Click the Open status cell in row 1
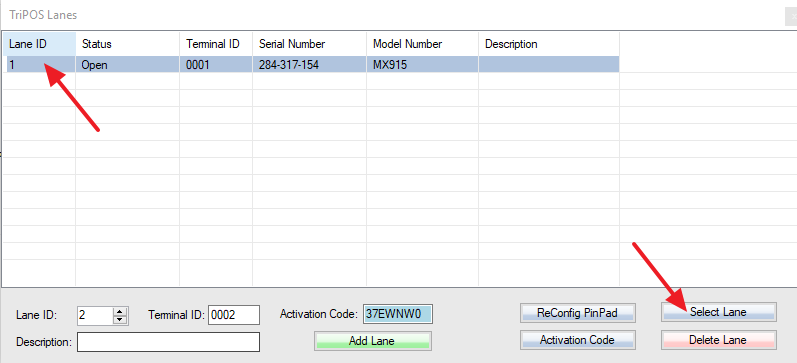 [128, 65]
